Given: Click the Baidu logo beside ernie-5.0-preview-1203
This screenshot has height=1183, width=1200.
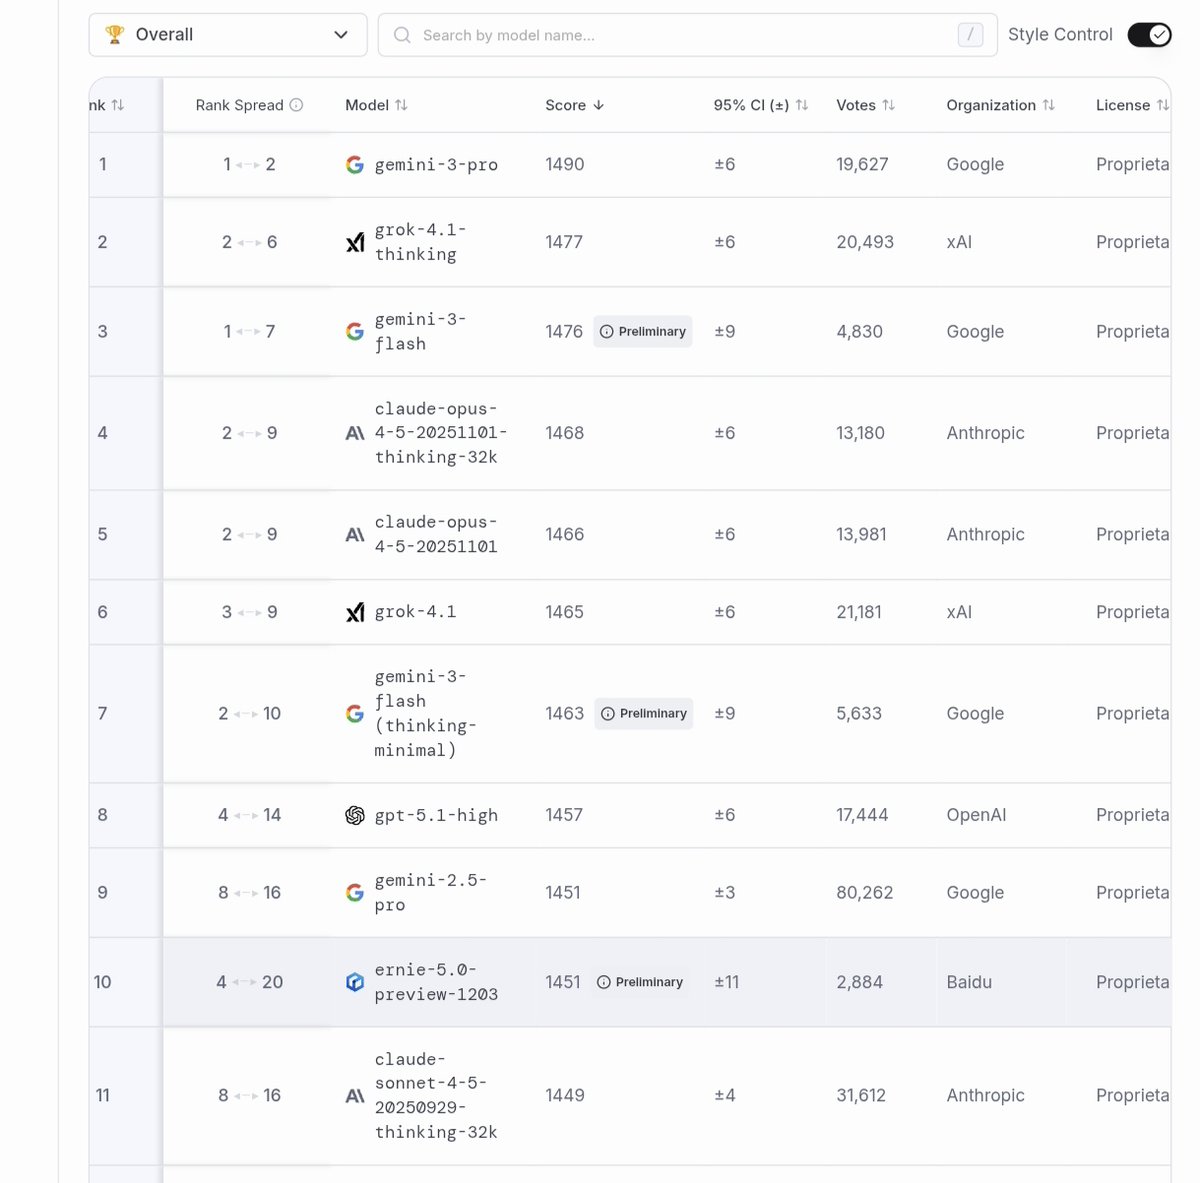Looking at the screenshot, I should 355,982.
